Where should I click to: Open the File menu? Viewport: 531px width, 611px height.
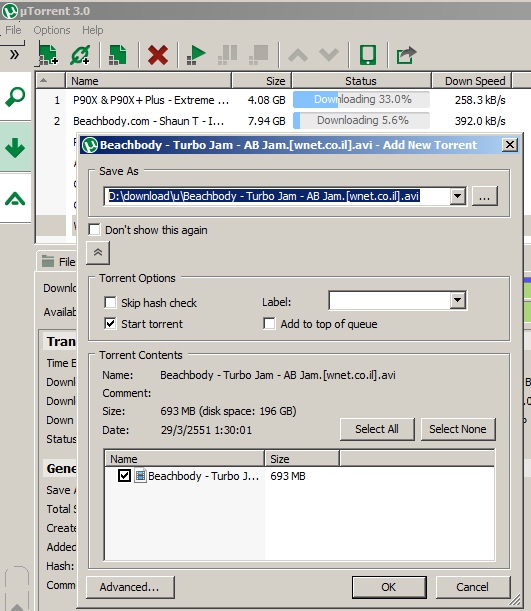[13, 30]
